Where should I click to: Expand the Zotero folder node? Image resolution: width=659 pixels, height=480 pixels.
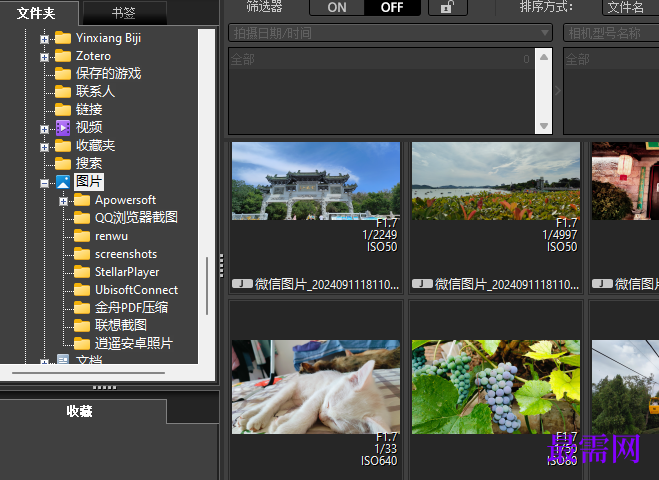[x=44, y=58]
